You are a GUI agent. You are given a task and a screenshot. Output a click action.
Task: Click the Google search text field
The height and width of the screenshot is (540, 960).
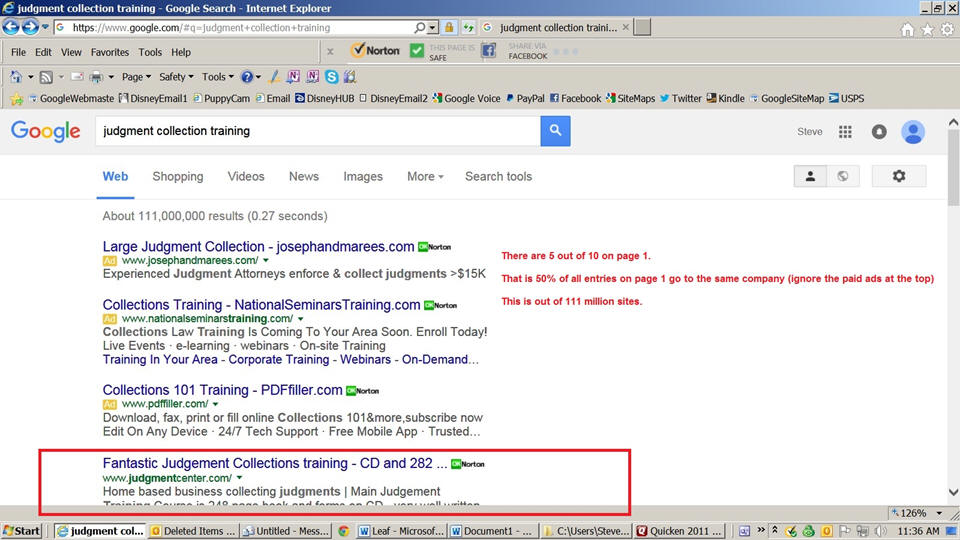coord(318,131)
